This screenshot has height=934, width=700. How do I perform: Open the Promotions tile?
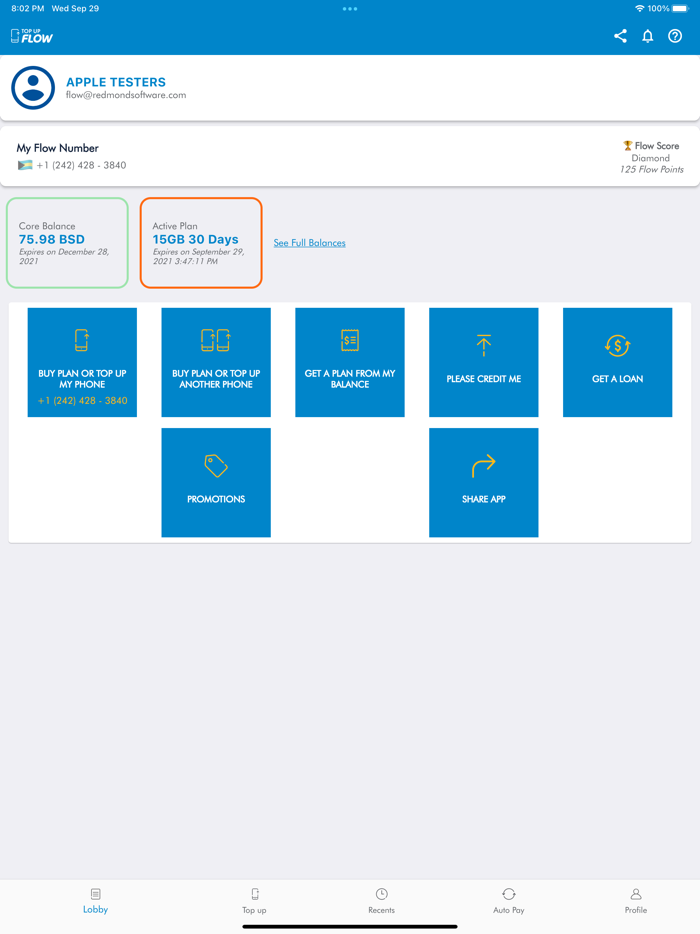coord(216,482)
